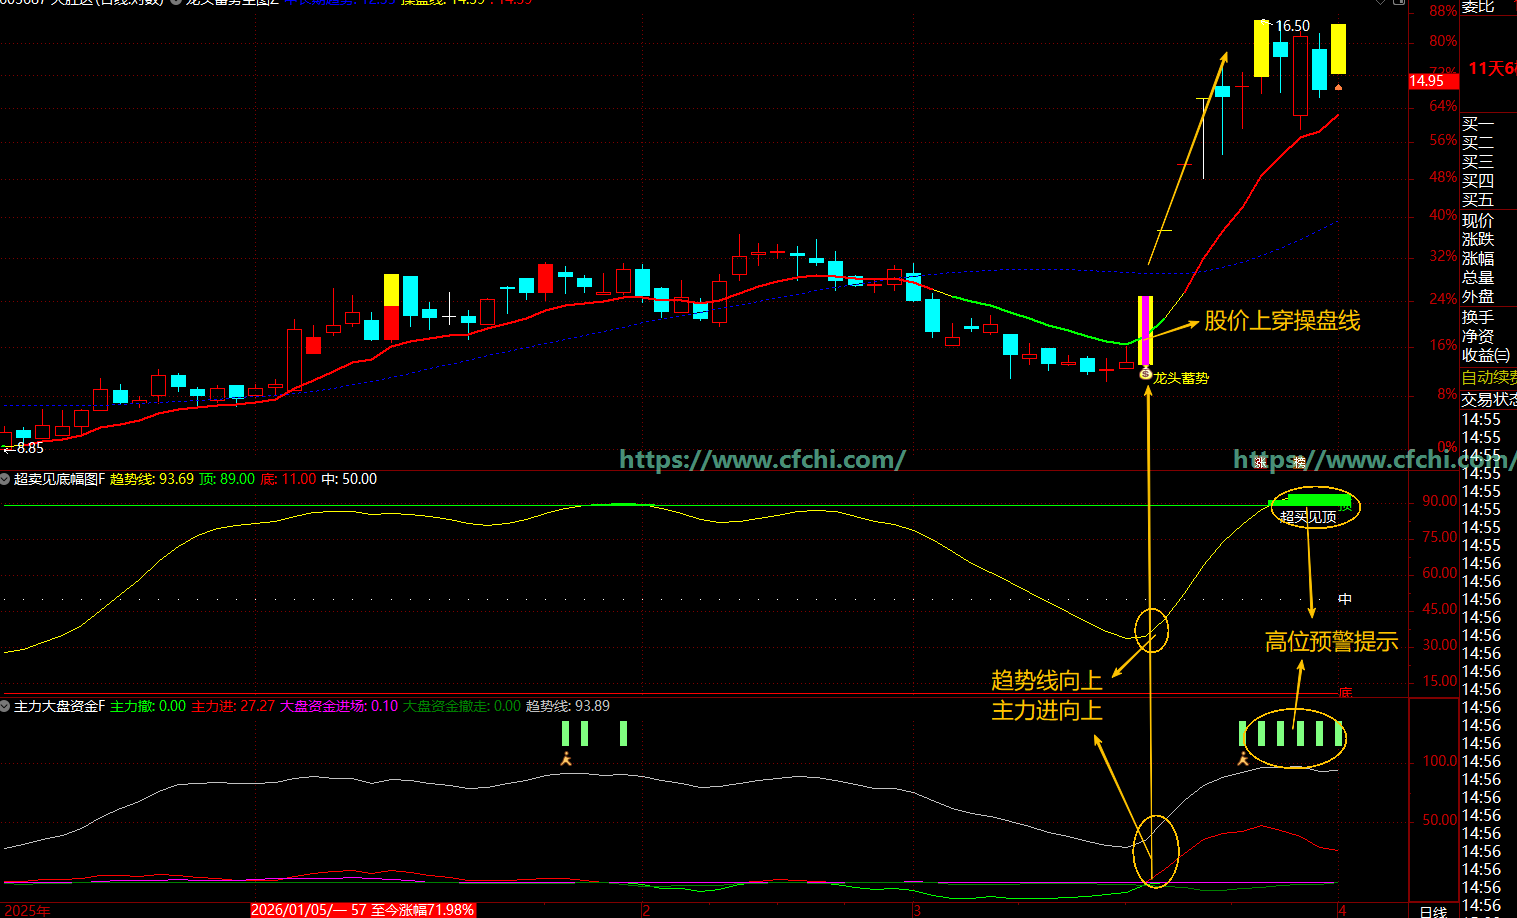Image resolution: width=1517 pixels, height=918 pixels.
Task: Expand the 主力大盘资金F indicator dropdown arrow
Action: point(5,706)
